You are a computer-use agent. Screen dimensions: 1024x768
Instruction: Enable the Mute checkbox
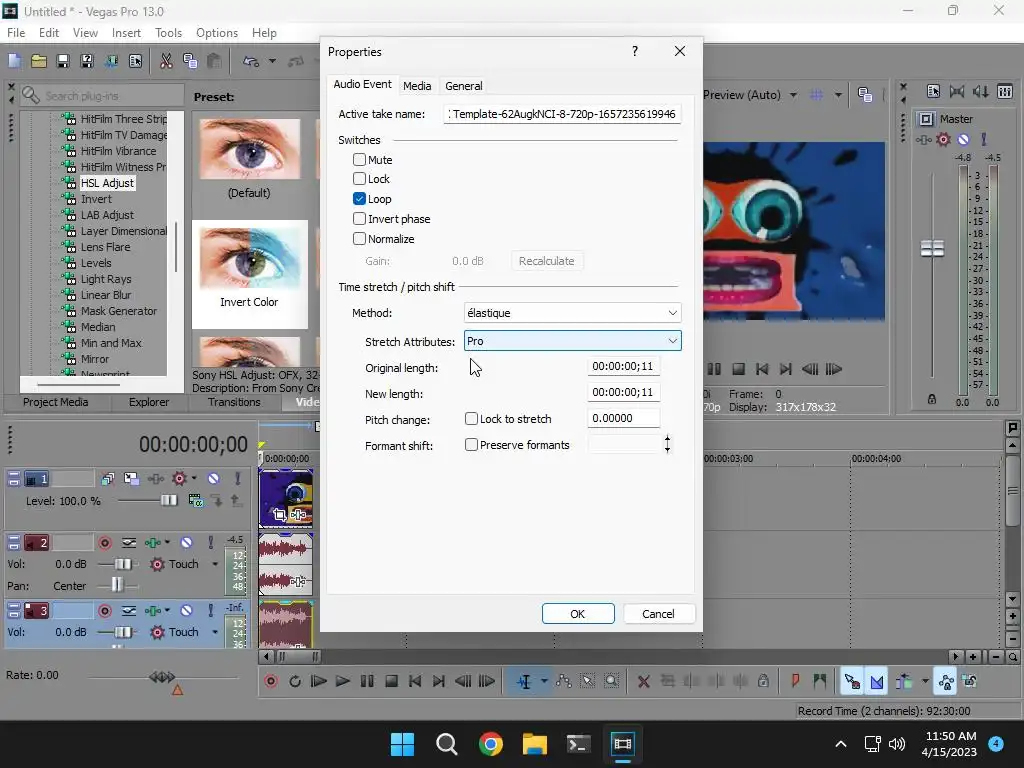point(359,159)
